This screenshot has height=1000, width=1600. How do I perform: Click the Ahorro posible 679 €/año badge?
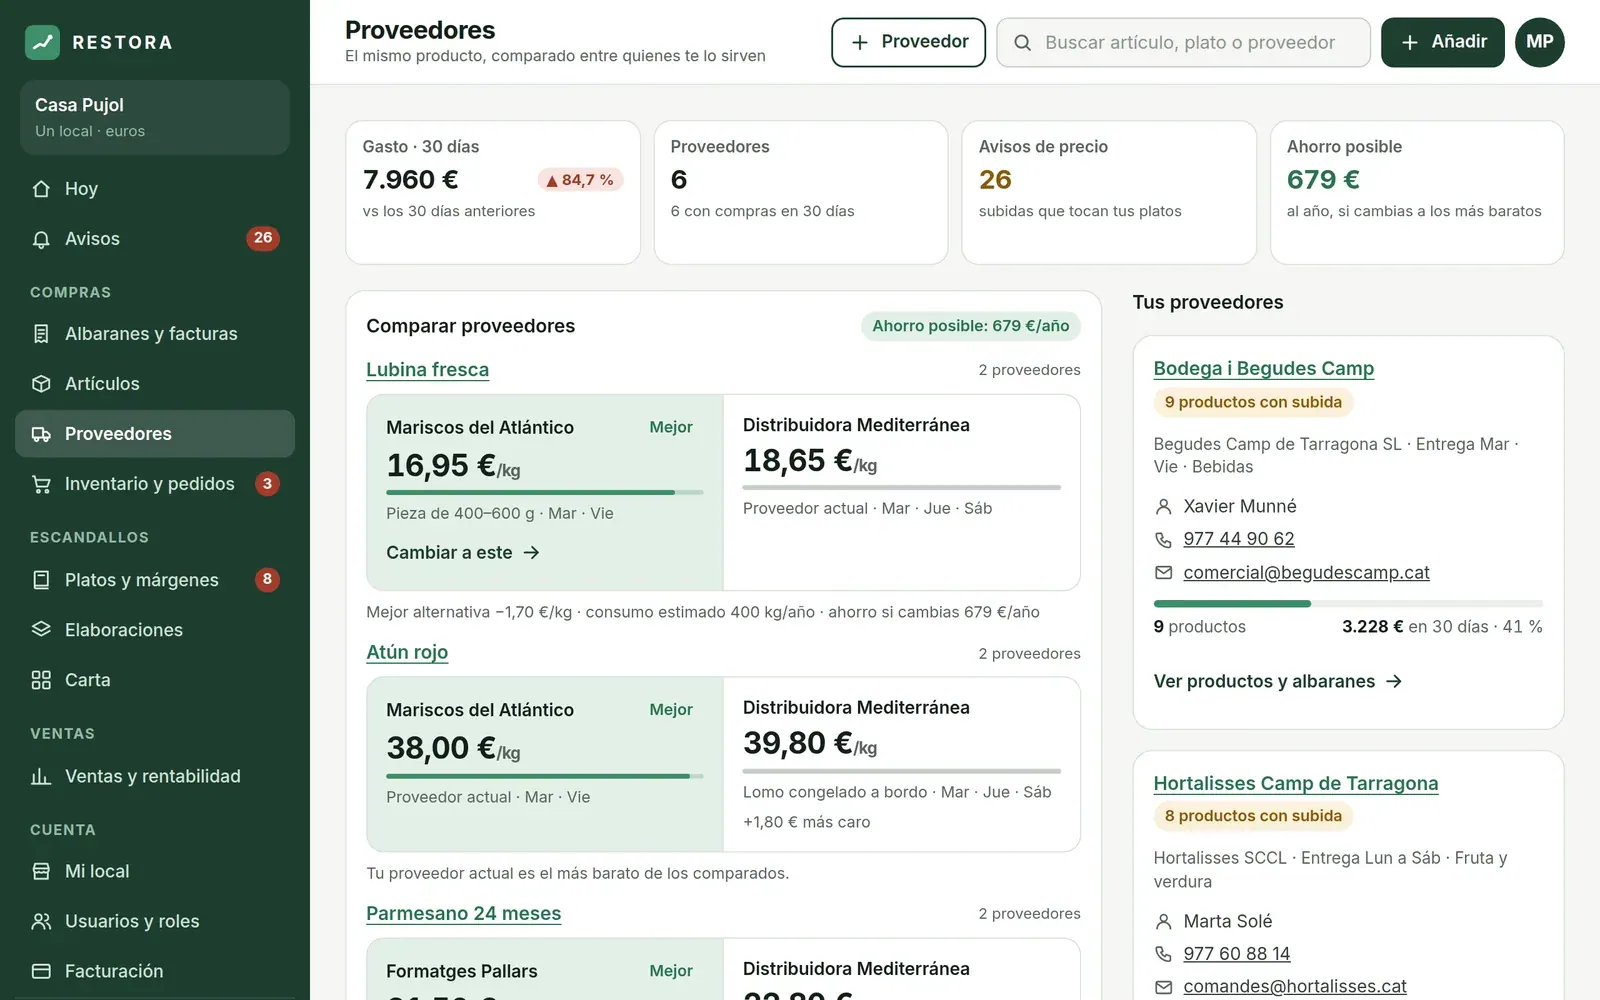970,326
